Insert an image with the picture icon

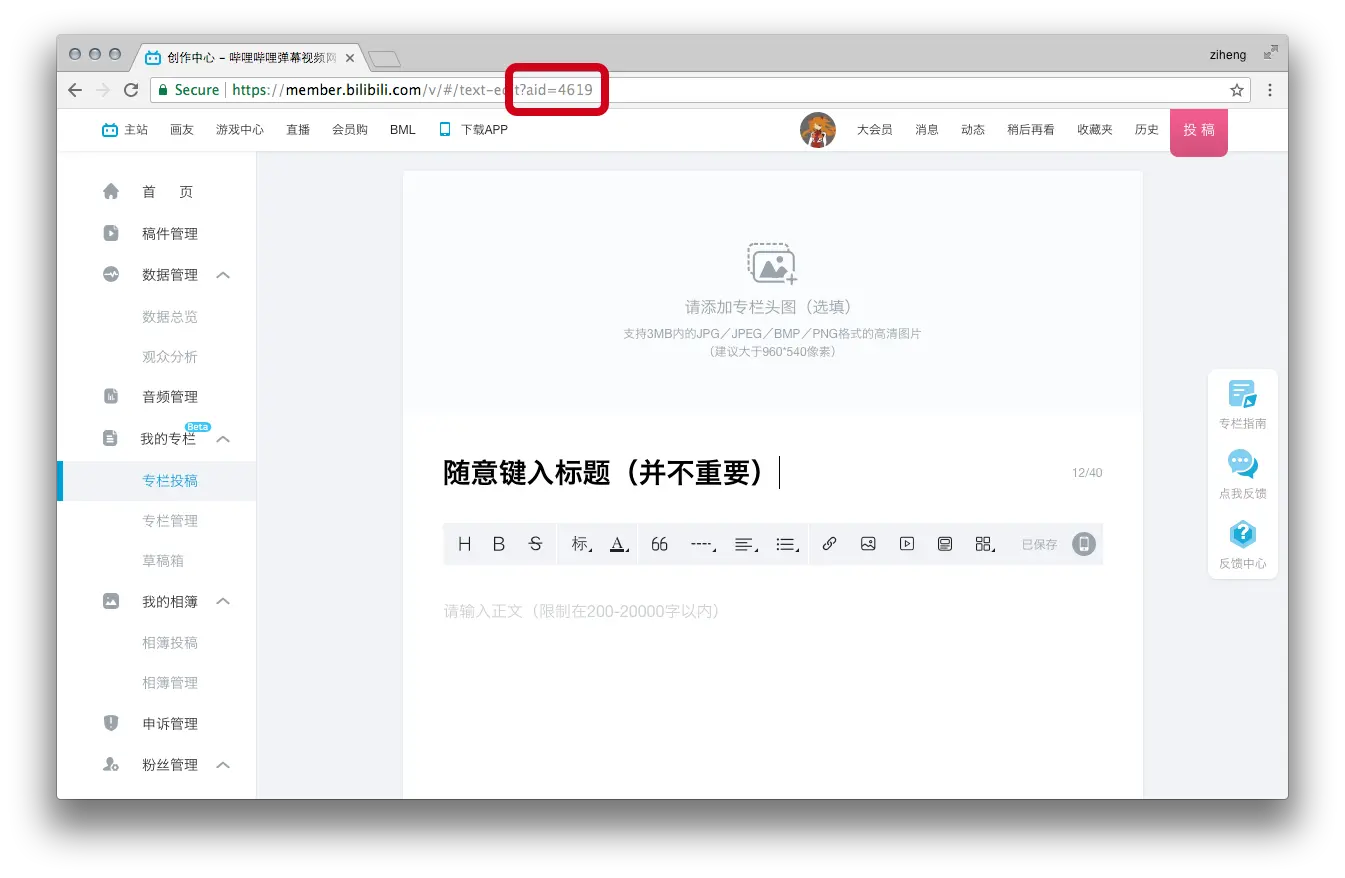click(868, 544)
